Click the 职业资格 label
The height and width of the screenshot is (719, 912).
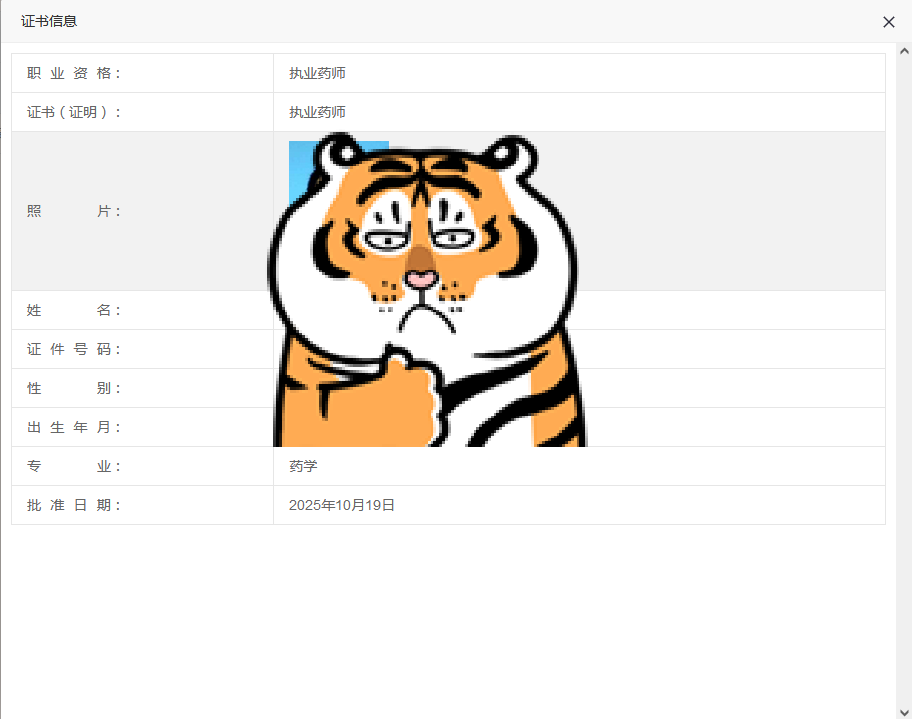74,73
